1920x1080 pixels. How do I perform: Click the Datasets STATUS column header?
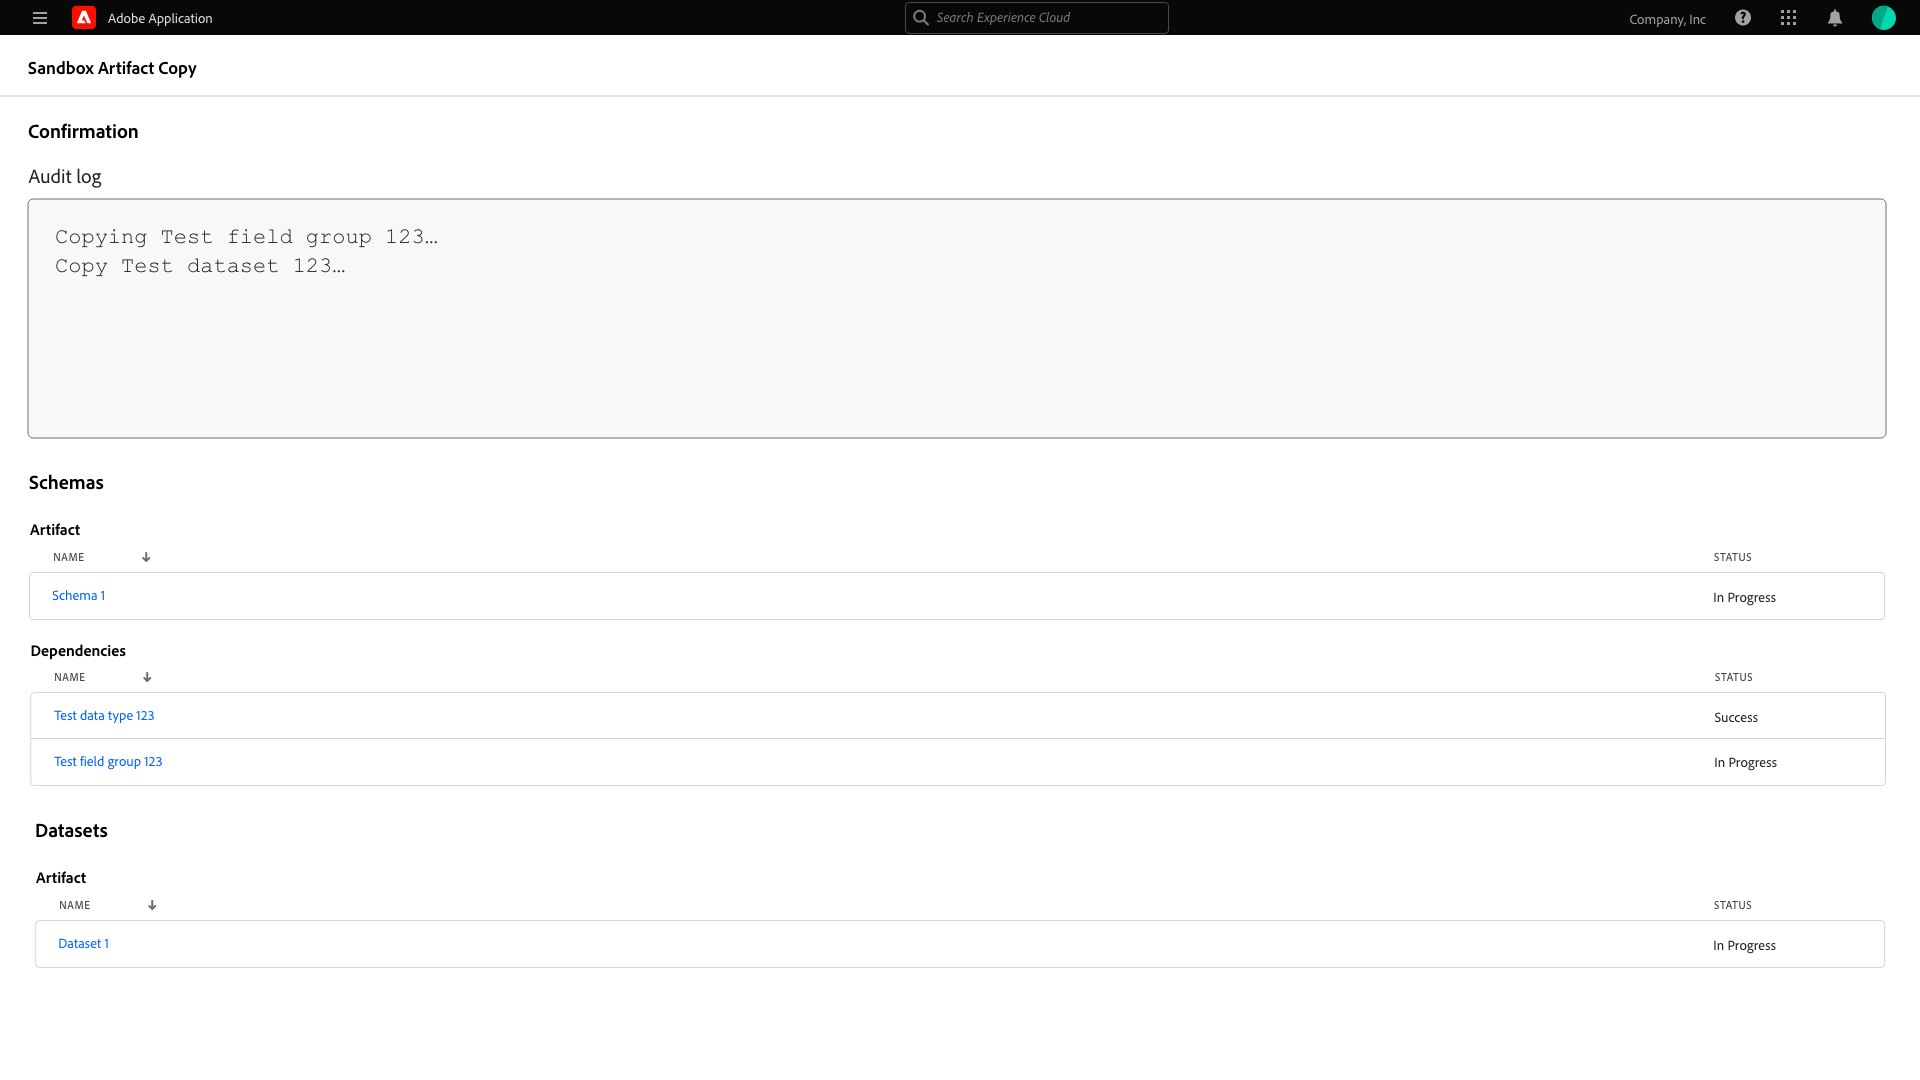[1732, 905]
